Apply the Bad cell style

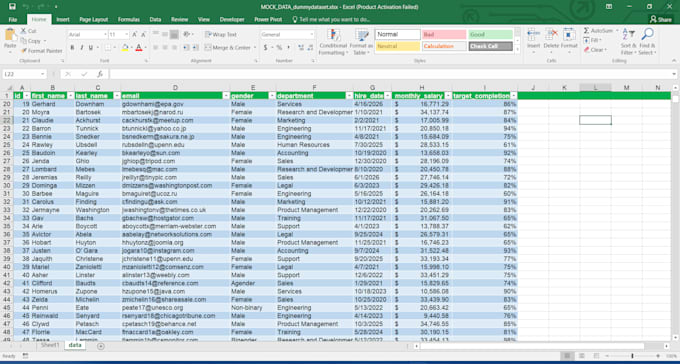[x=445, y=34]
